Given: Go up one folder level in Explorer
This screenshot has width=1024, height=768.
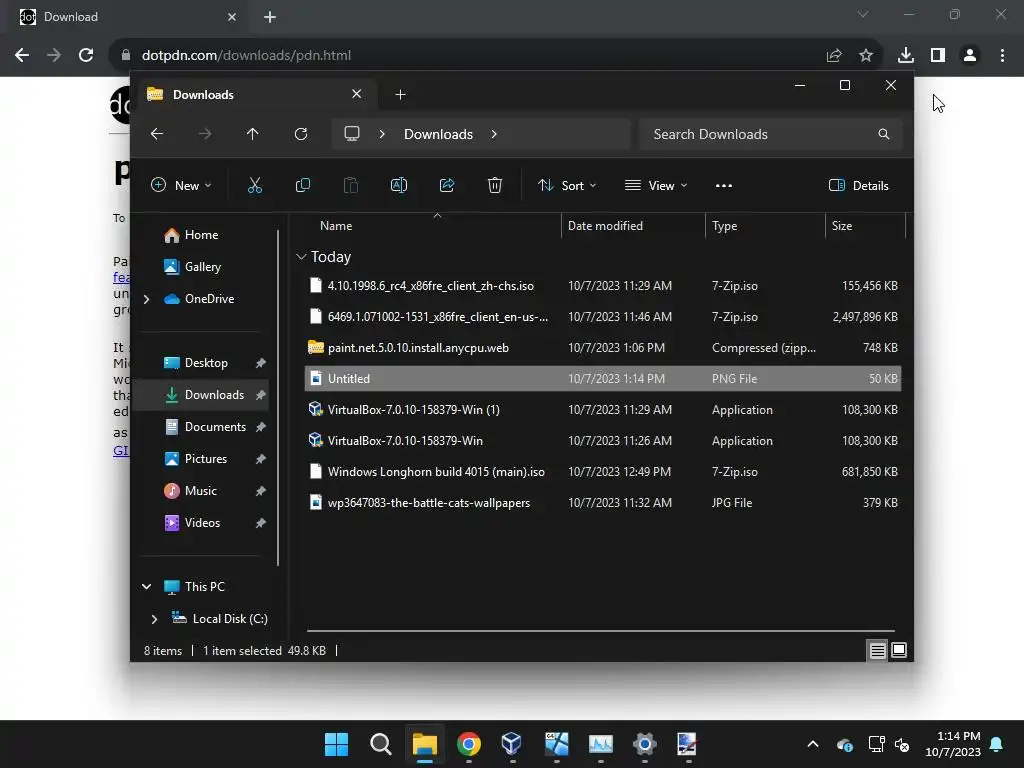Looking at the screenshot, I should pos(253,134).
